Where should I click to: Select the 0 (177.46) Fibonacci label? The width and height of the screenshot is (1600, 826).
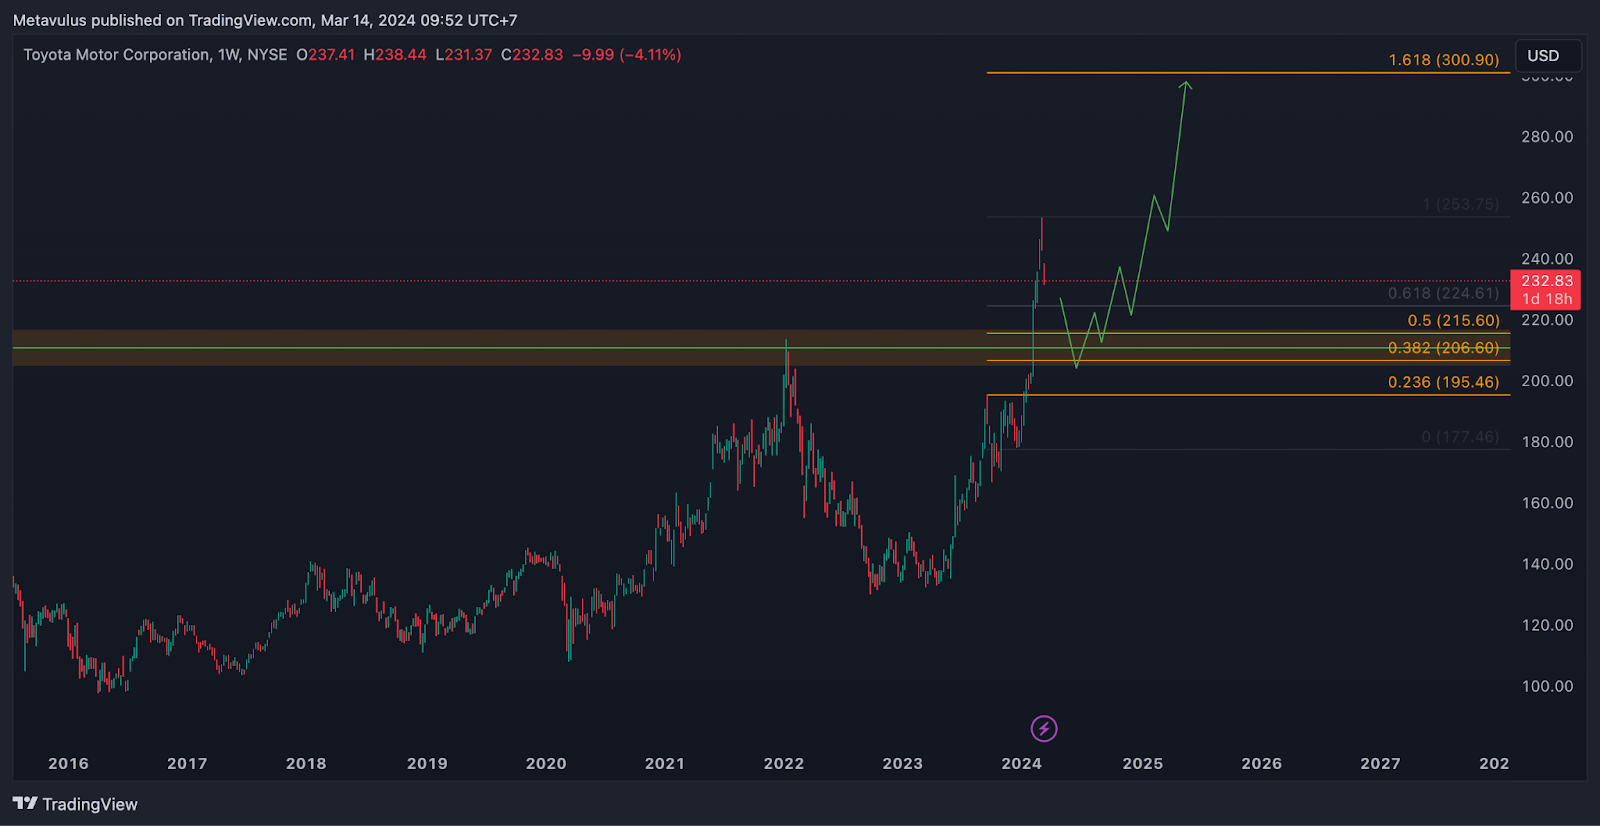tap(1460, 437)
